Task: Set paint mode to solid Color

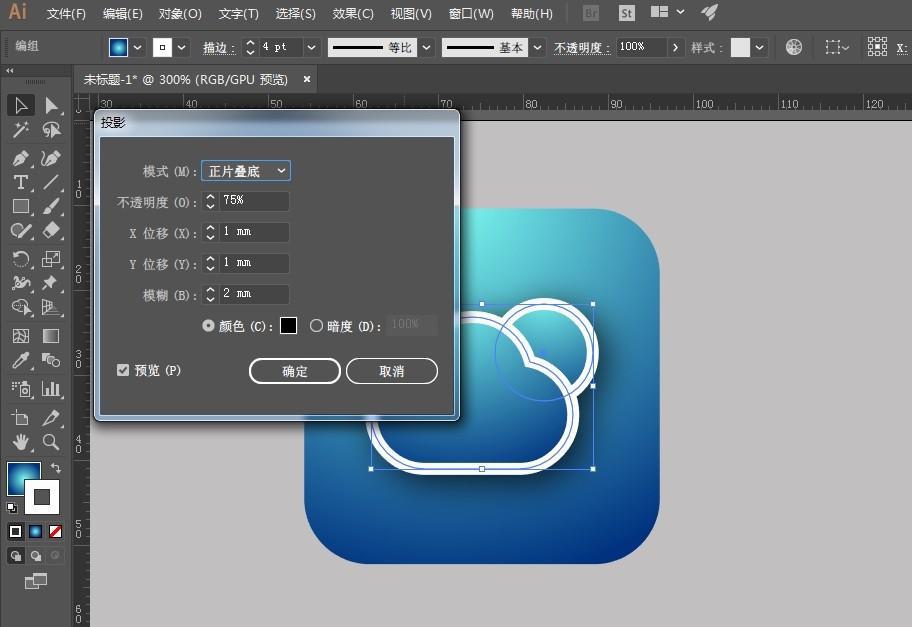Action: click(x=16, y=531)
